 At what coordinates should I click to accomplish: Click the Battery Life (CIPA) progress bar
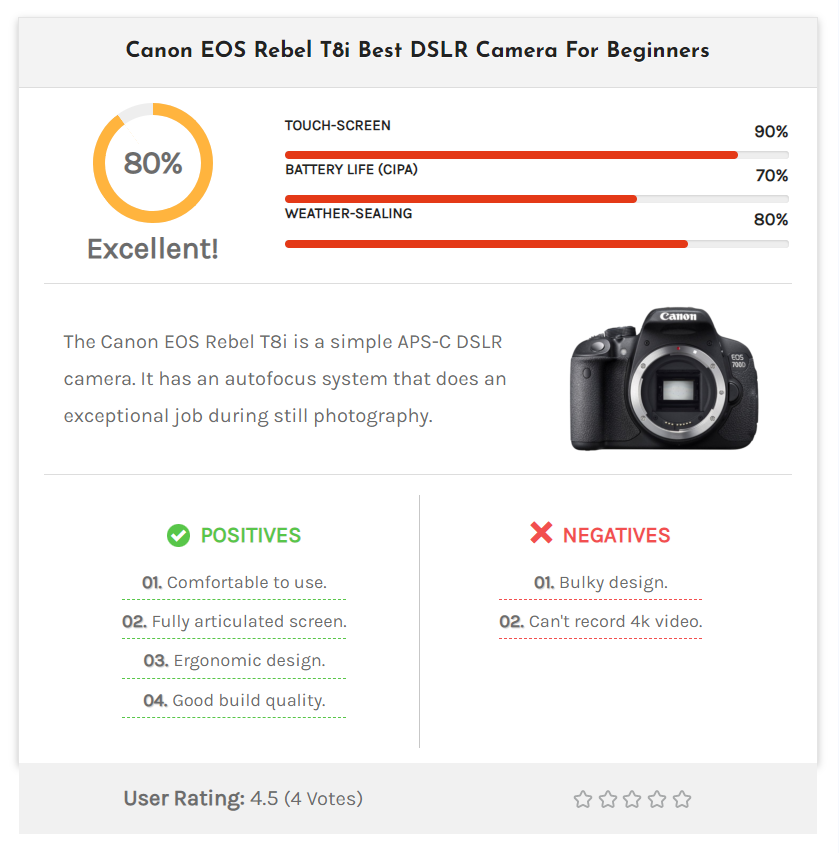[x=536, y=199]
